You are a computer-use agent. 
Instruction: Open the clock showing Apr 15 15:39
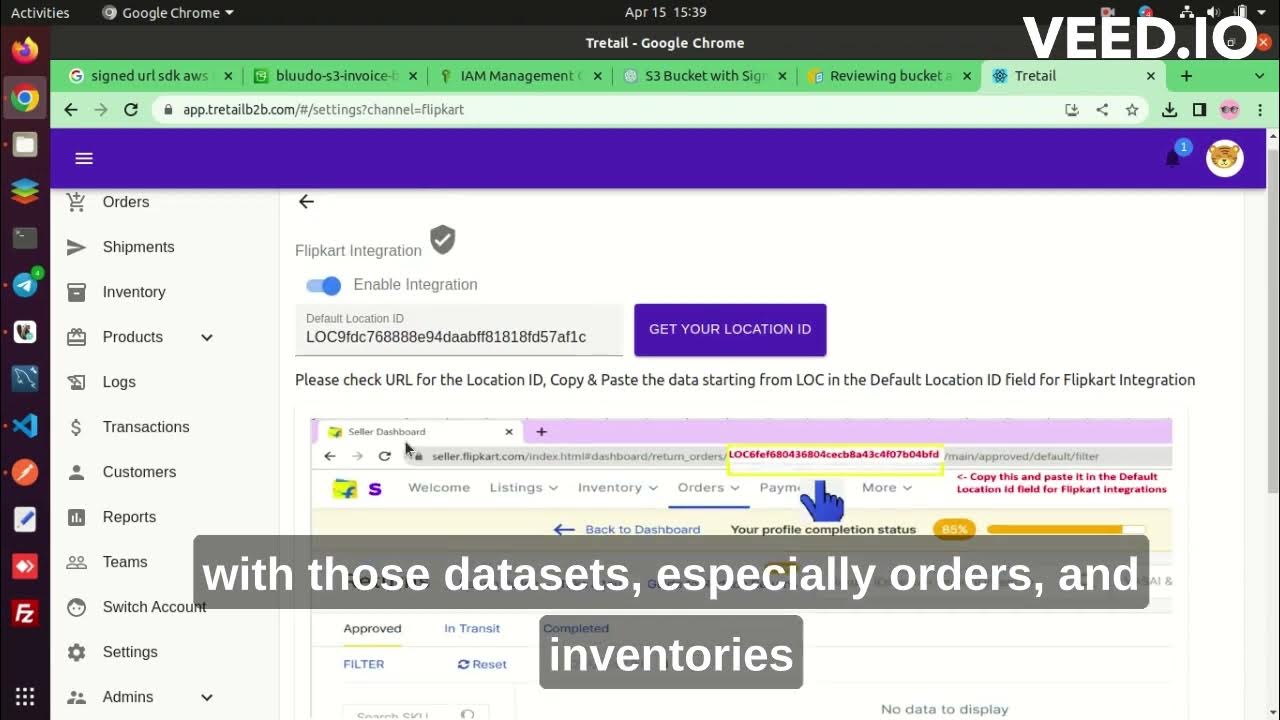[665, 12]
